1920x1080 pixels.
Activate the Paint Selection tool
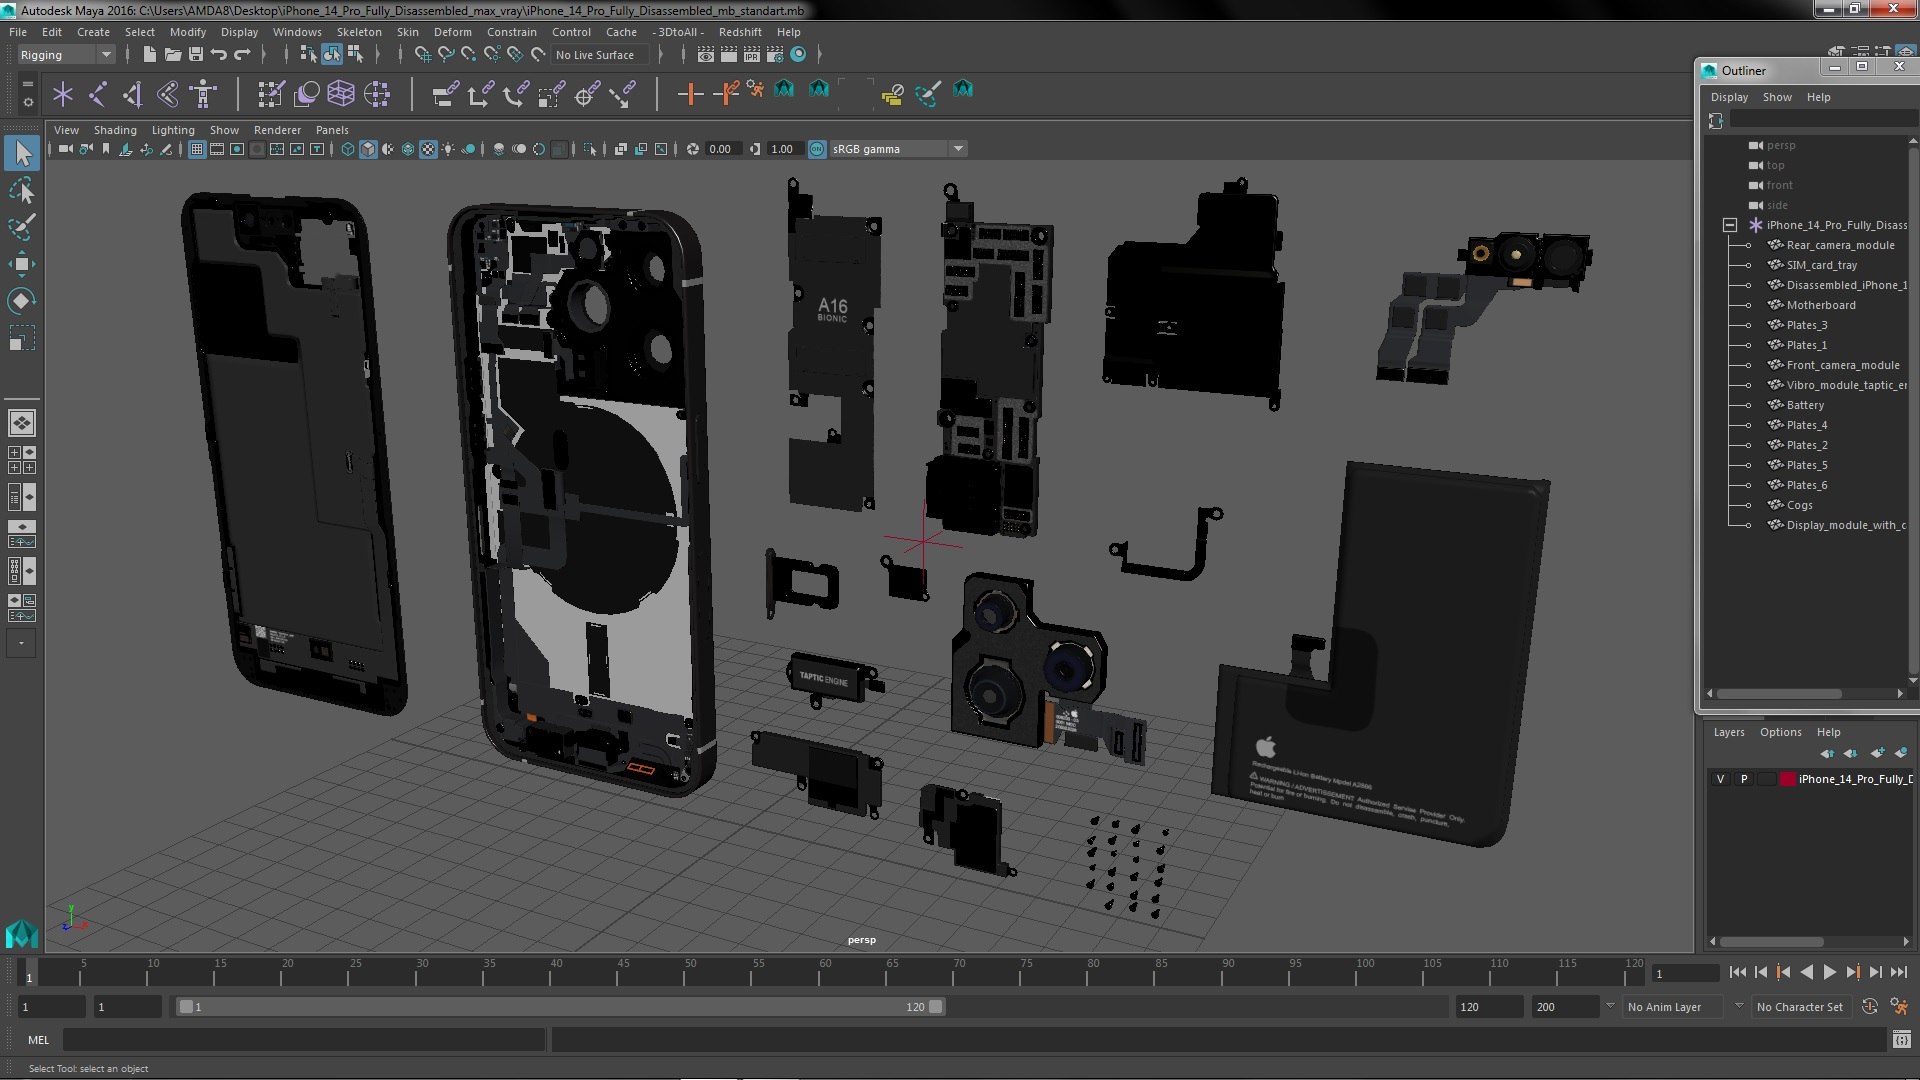pos(22,227)
